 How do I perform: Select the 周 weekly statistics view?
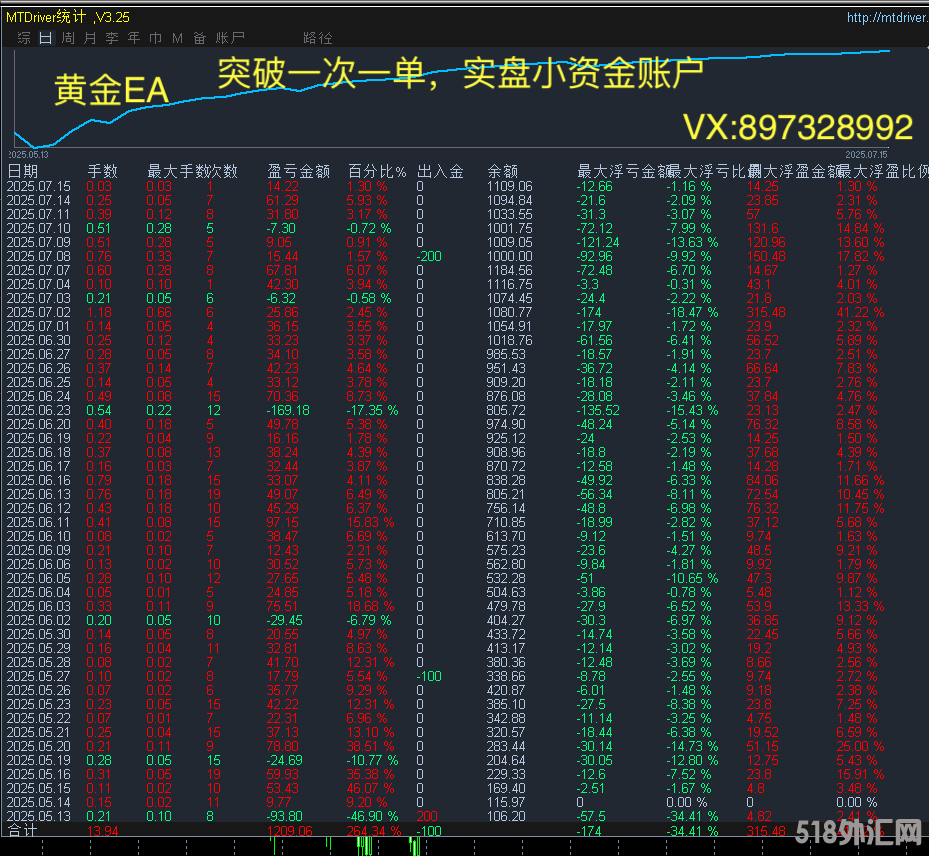tap(67, 37)
